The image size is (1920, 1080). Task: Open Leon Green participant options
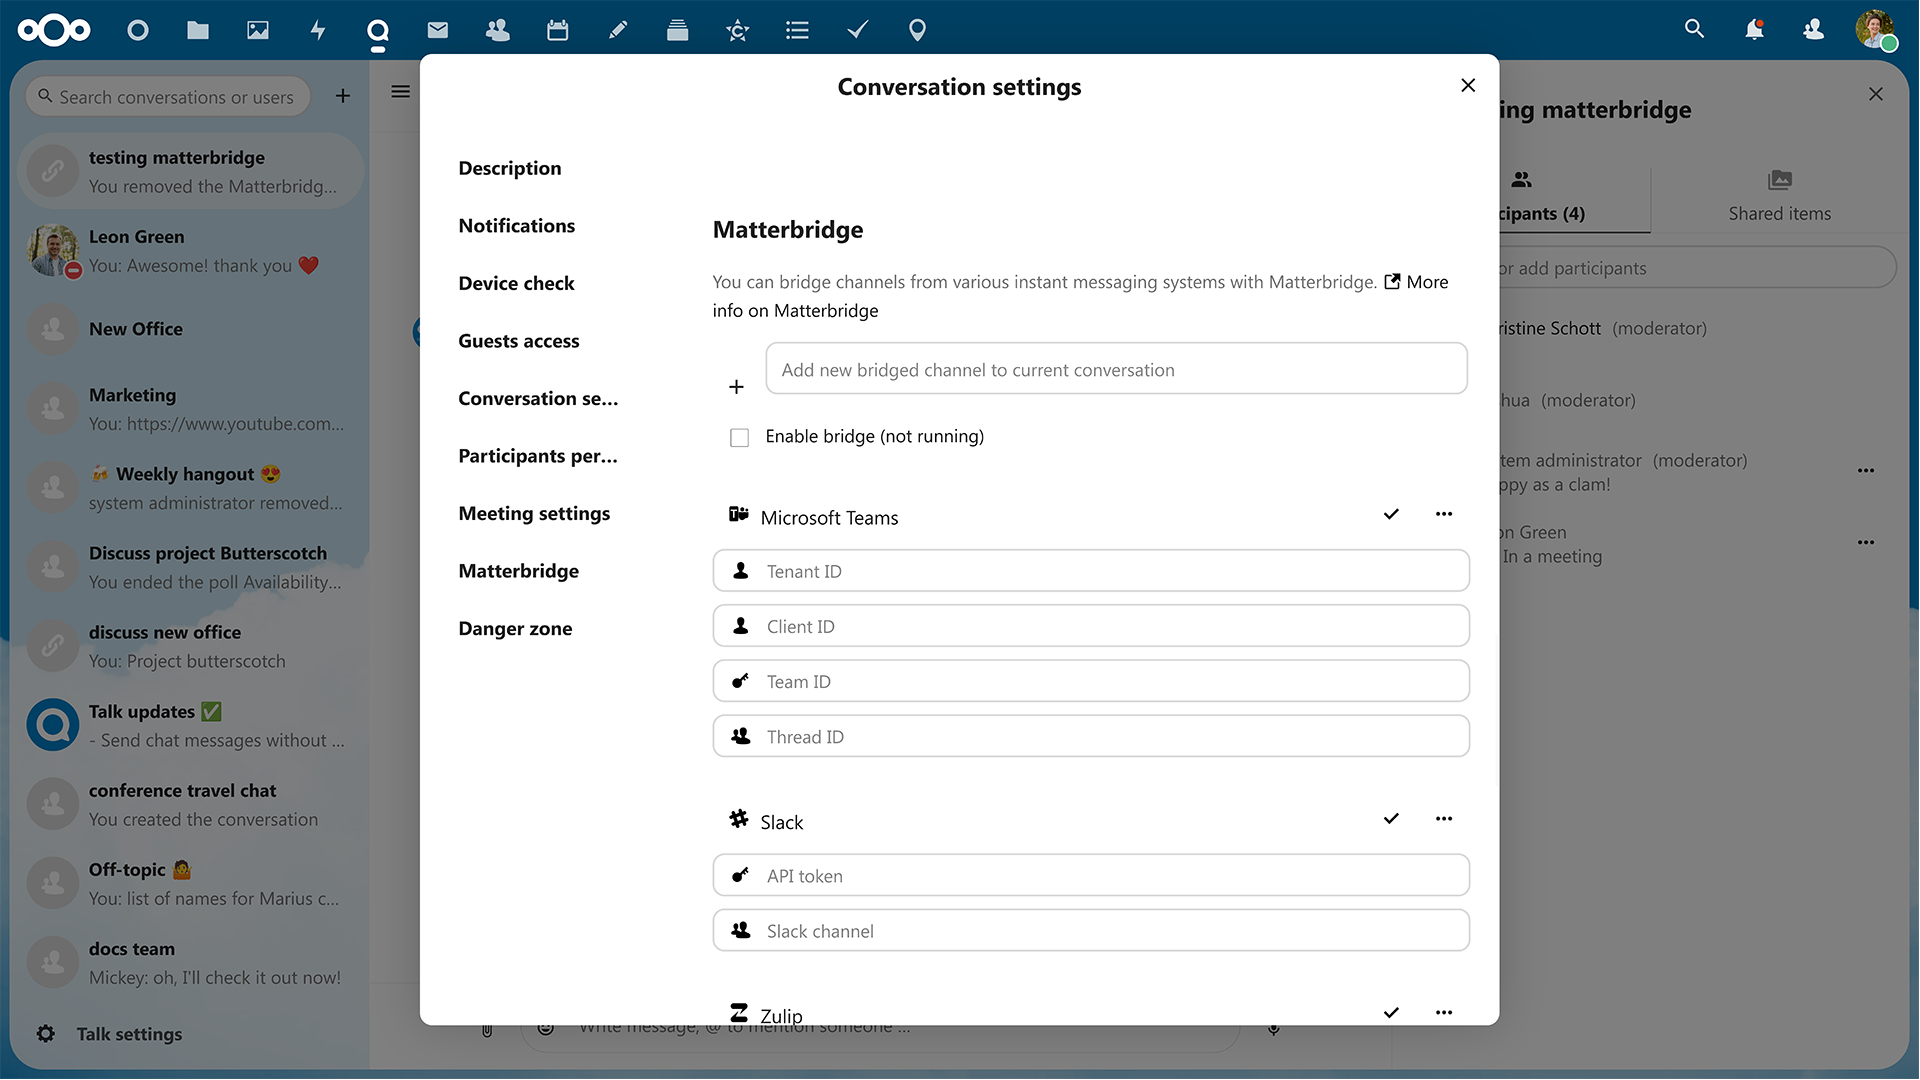point(1866,543)
